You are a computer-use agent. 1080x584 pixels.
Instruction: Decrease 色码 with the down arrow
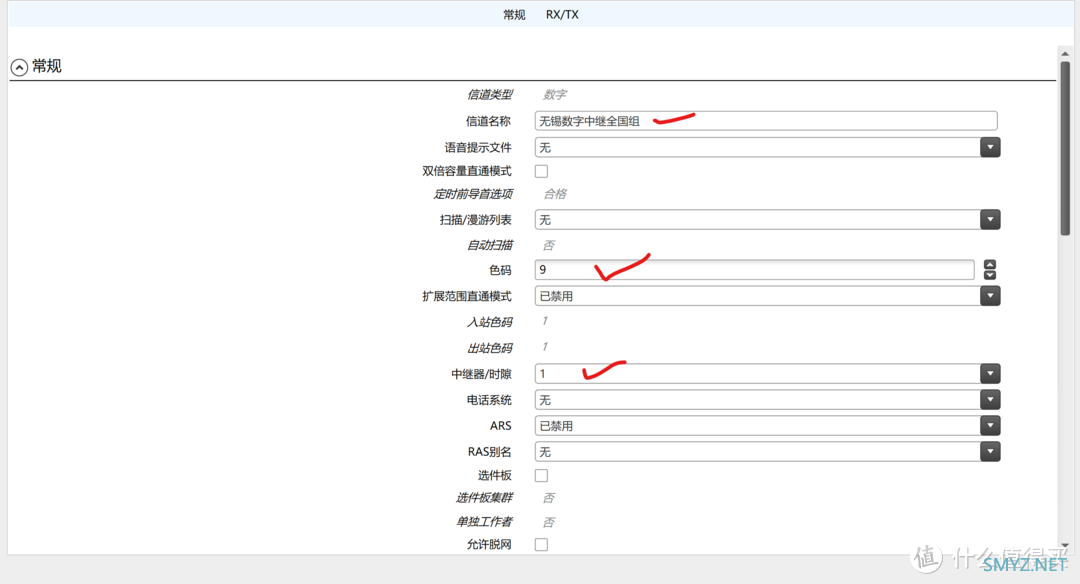click(x=990, y=275)
